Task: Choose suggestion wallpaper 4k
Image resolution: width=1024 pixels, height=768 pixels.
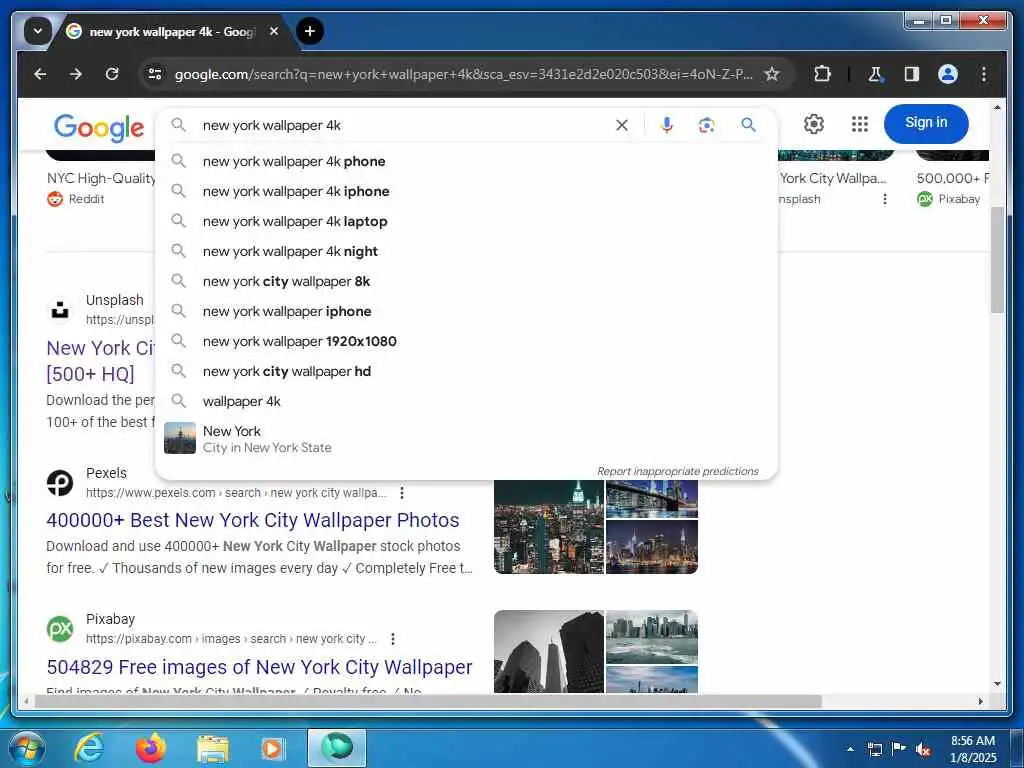Action: tap(466, 402)
